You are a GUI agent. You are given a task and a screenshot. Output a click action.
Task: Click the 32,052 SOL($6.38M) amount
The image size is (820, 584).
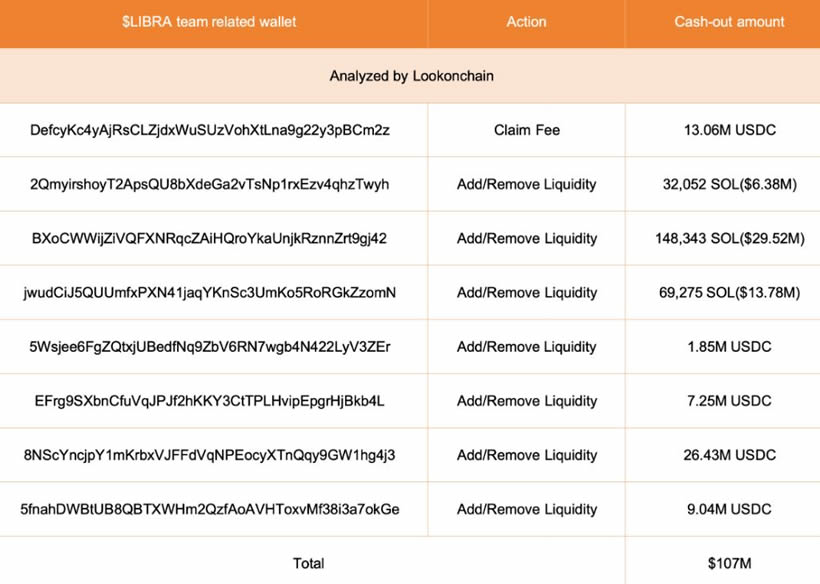(x=728, y=184)
